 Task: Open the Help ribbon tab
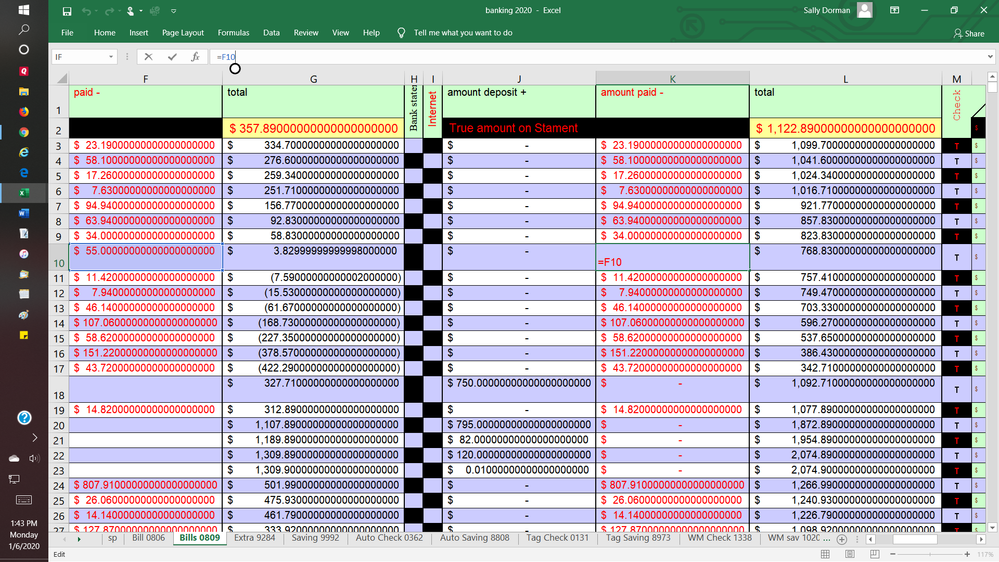[x=371, y=32]
